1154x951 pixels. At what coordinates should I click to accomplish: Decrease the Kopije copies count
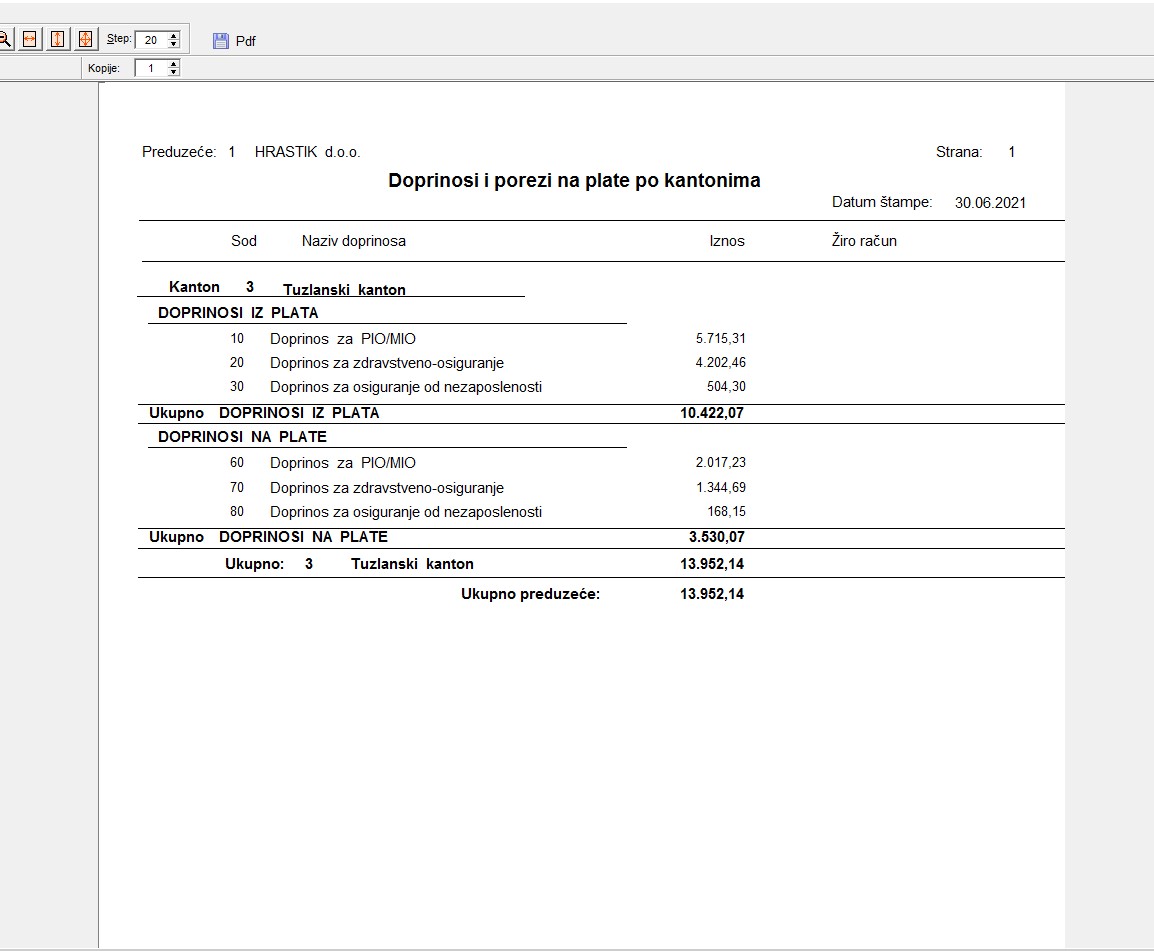(x=174, y=72)
